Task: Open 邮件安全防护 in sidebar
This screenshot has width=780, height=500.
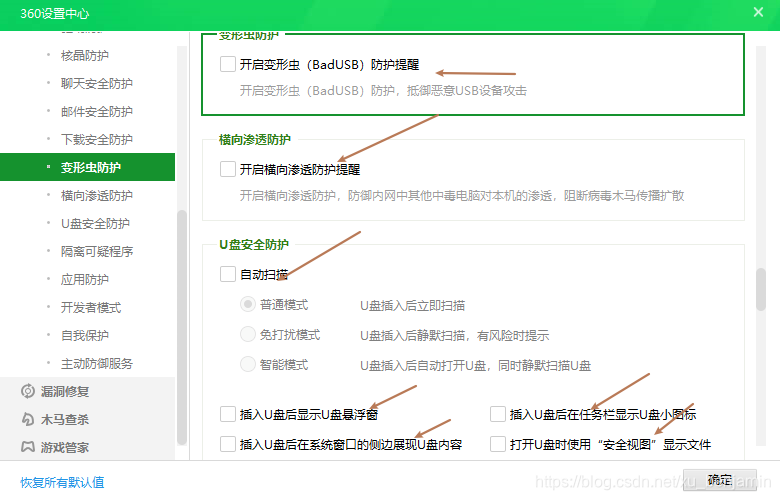Action: tap(97, 111)
